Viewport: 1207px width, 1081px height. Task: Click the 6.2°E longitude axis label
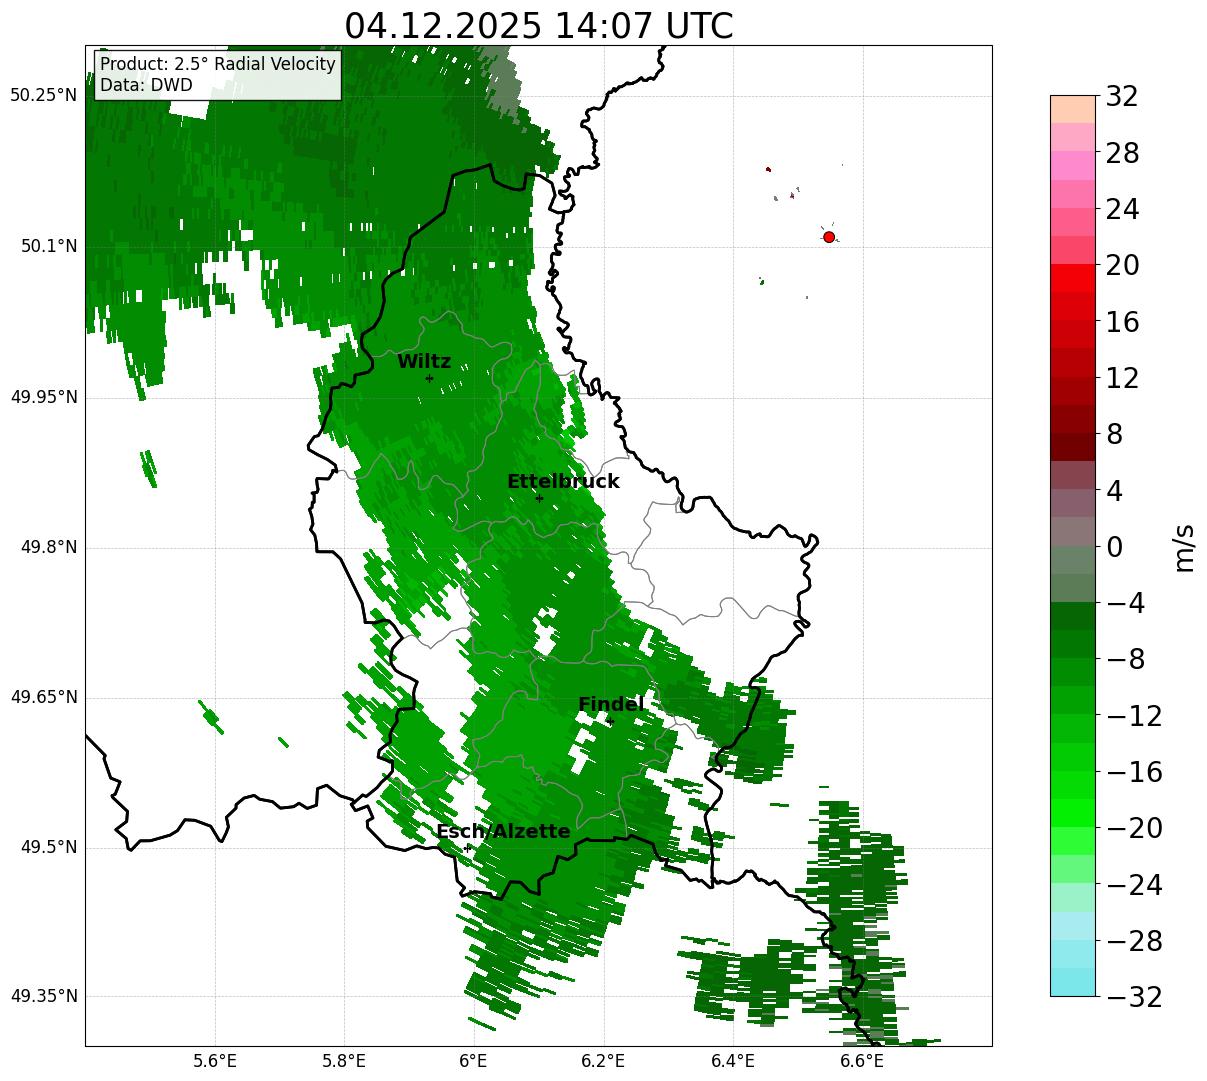[604, 1061]
